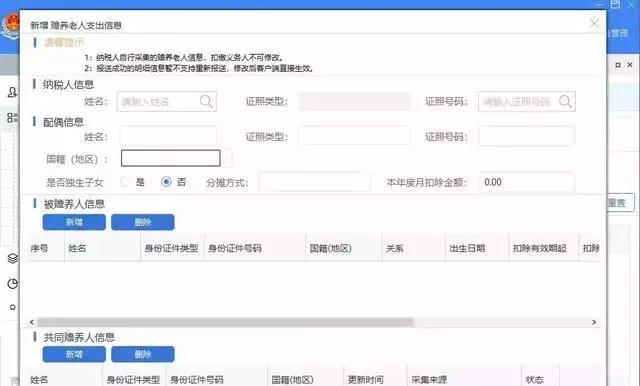Click 新增 under 共同赡养人信息
The width and height of the screenshot is (640, 386).
[x=74, y=354]
